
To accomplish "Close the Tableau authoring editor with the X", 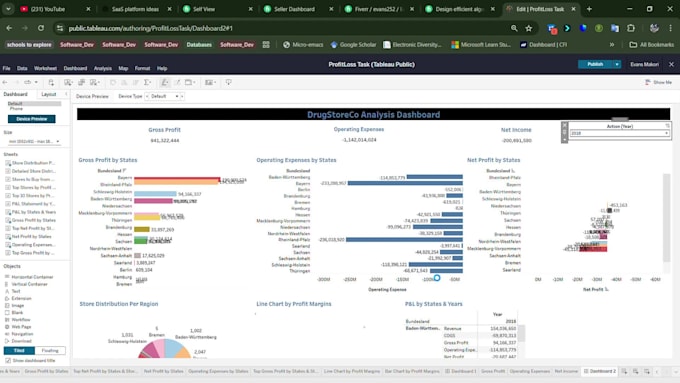I will point(671,64).
